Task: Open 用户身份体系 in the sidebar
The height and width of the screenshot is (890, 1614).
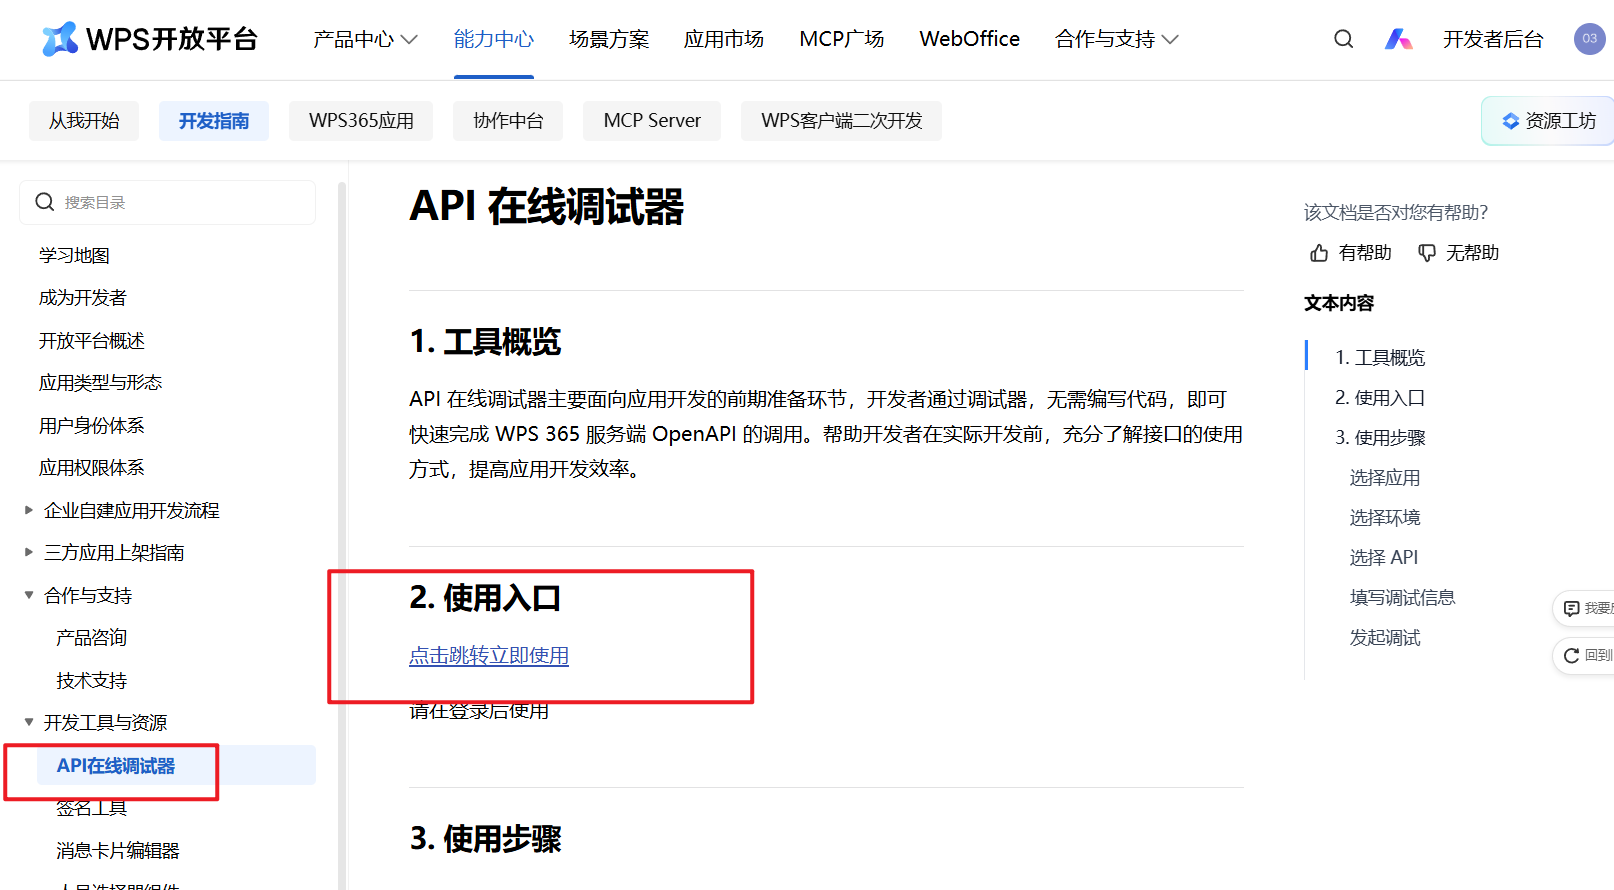Action: (x=92, y=426)
